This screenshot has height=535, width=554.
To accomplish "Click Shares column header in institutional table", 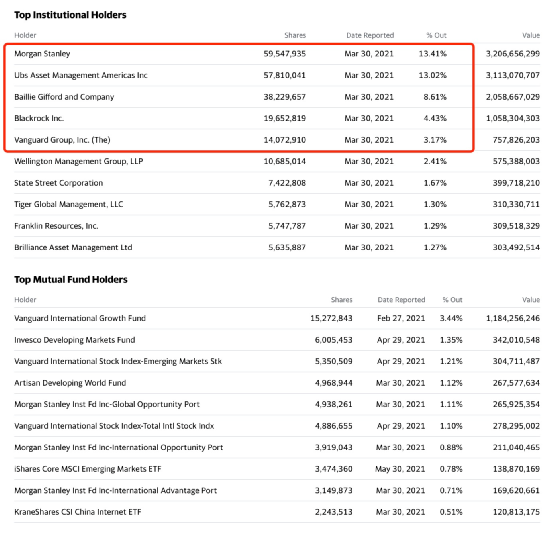I will point(295,35).
